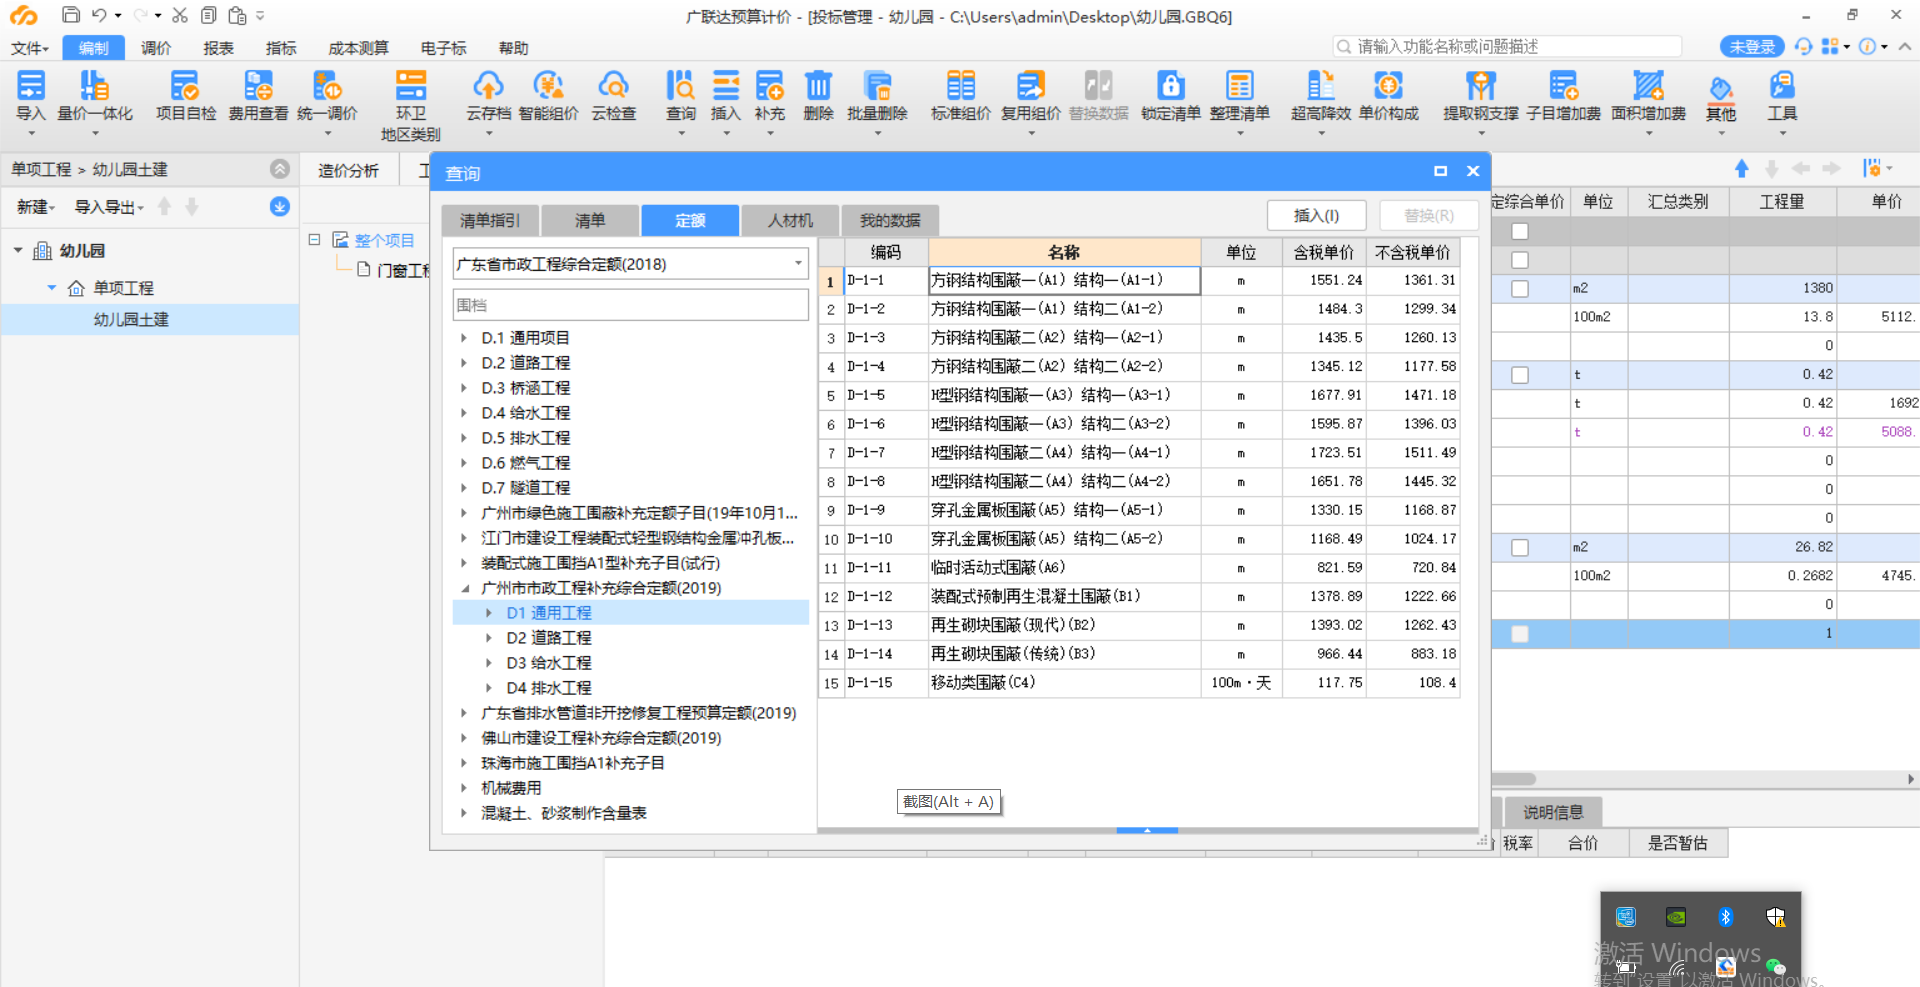Click the 删除 delete trash icon
1920x987 pixels.
[818, 97]
